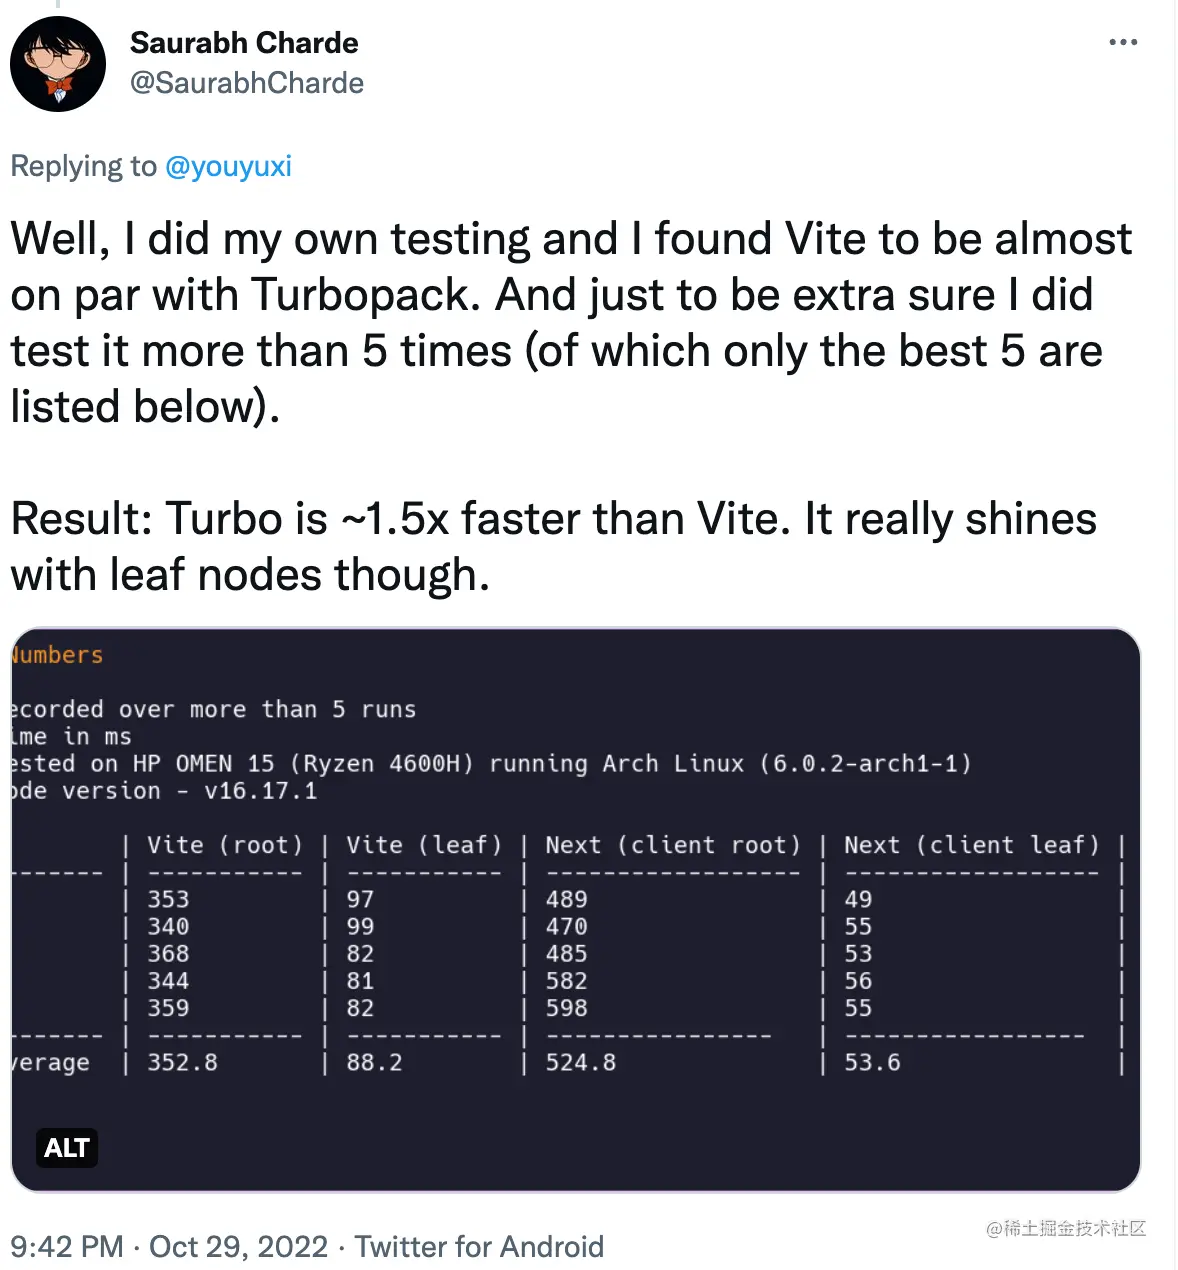Click the display name Saurabh Charde
The width and height of the screenshot is (1178, 1270).
tap(244, 43)
